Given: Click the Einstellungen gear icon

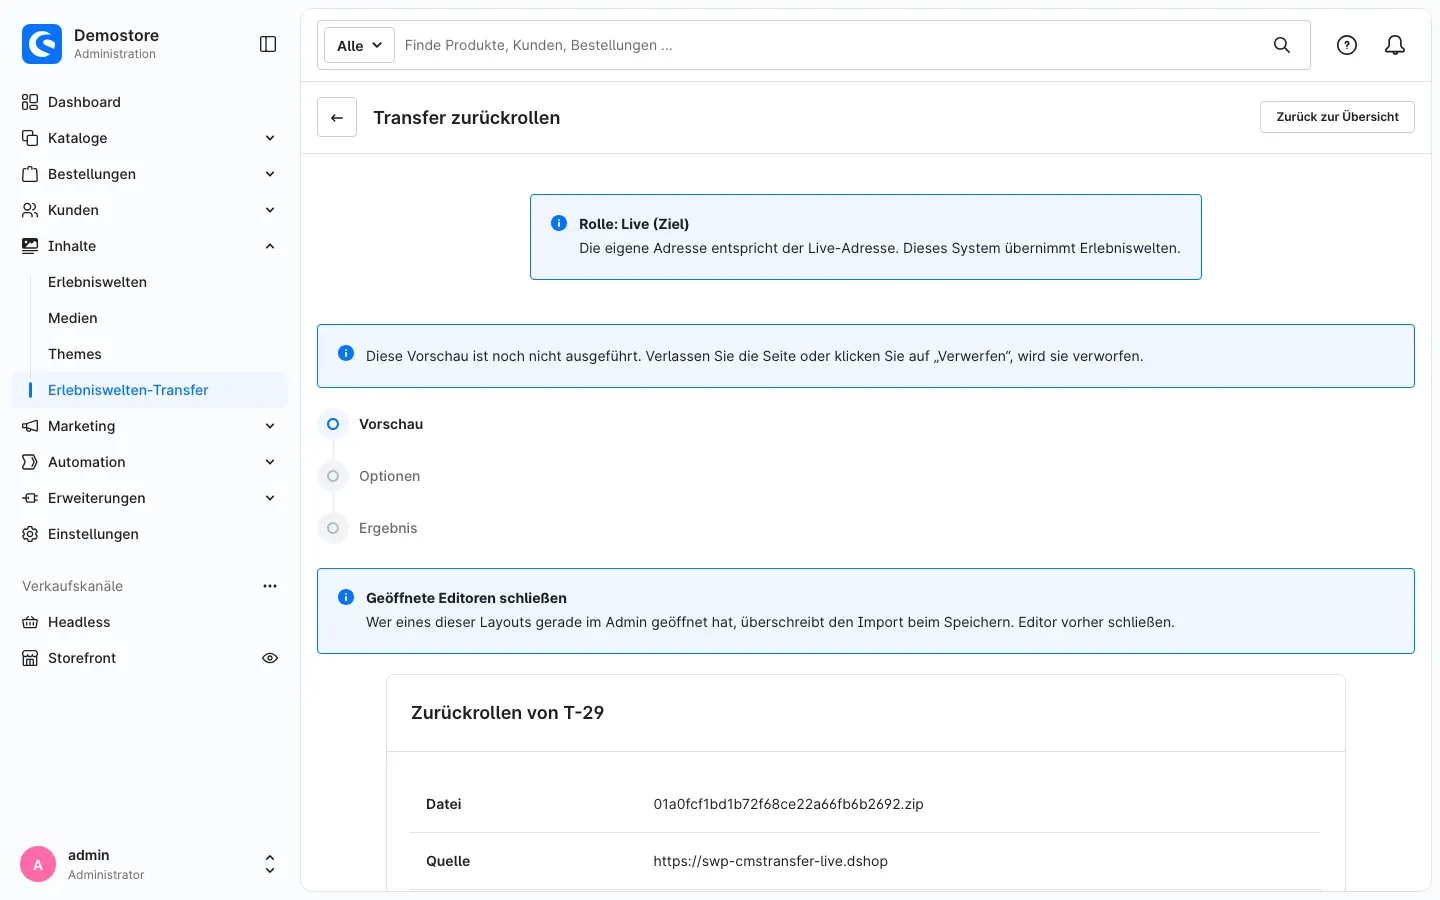Looking at the screenshot, I should 30,534.
